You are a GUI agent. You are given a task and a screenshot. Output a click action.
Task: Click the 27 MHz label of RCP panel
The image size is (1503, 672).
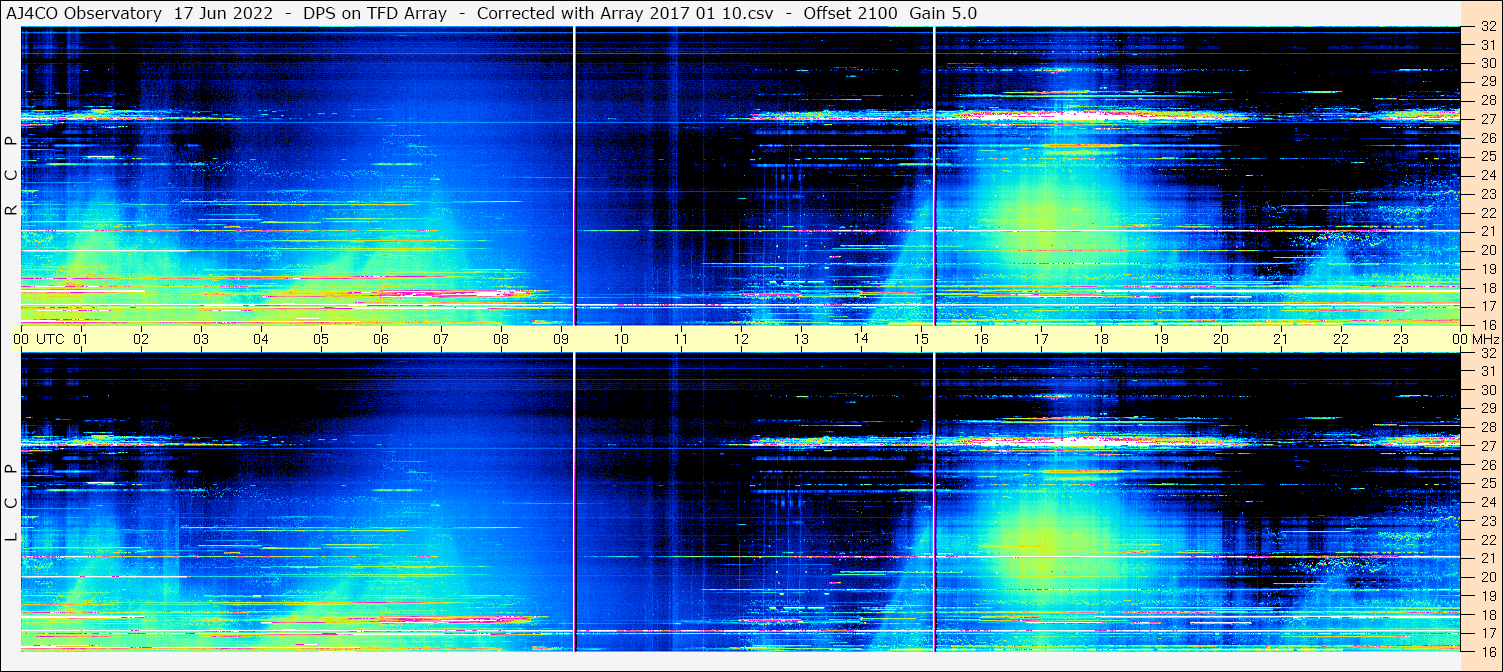coord(1488,119)
